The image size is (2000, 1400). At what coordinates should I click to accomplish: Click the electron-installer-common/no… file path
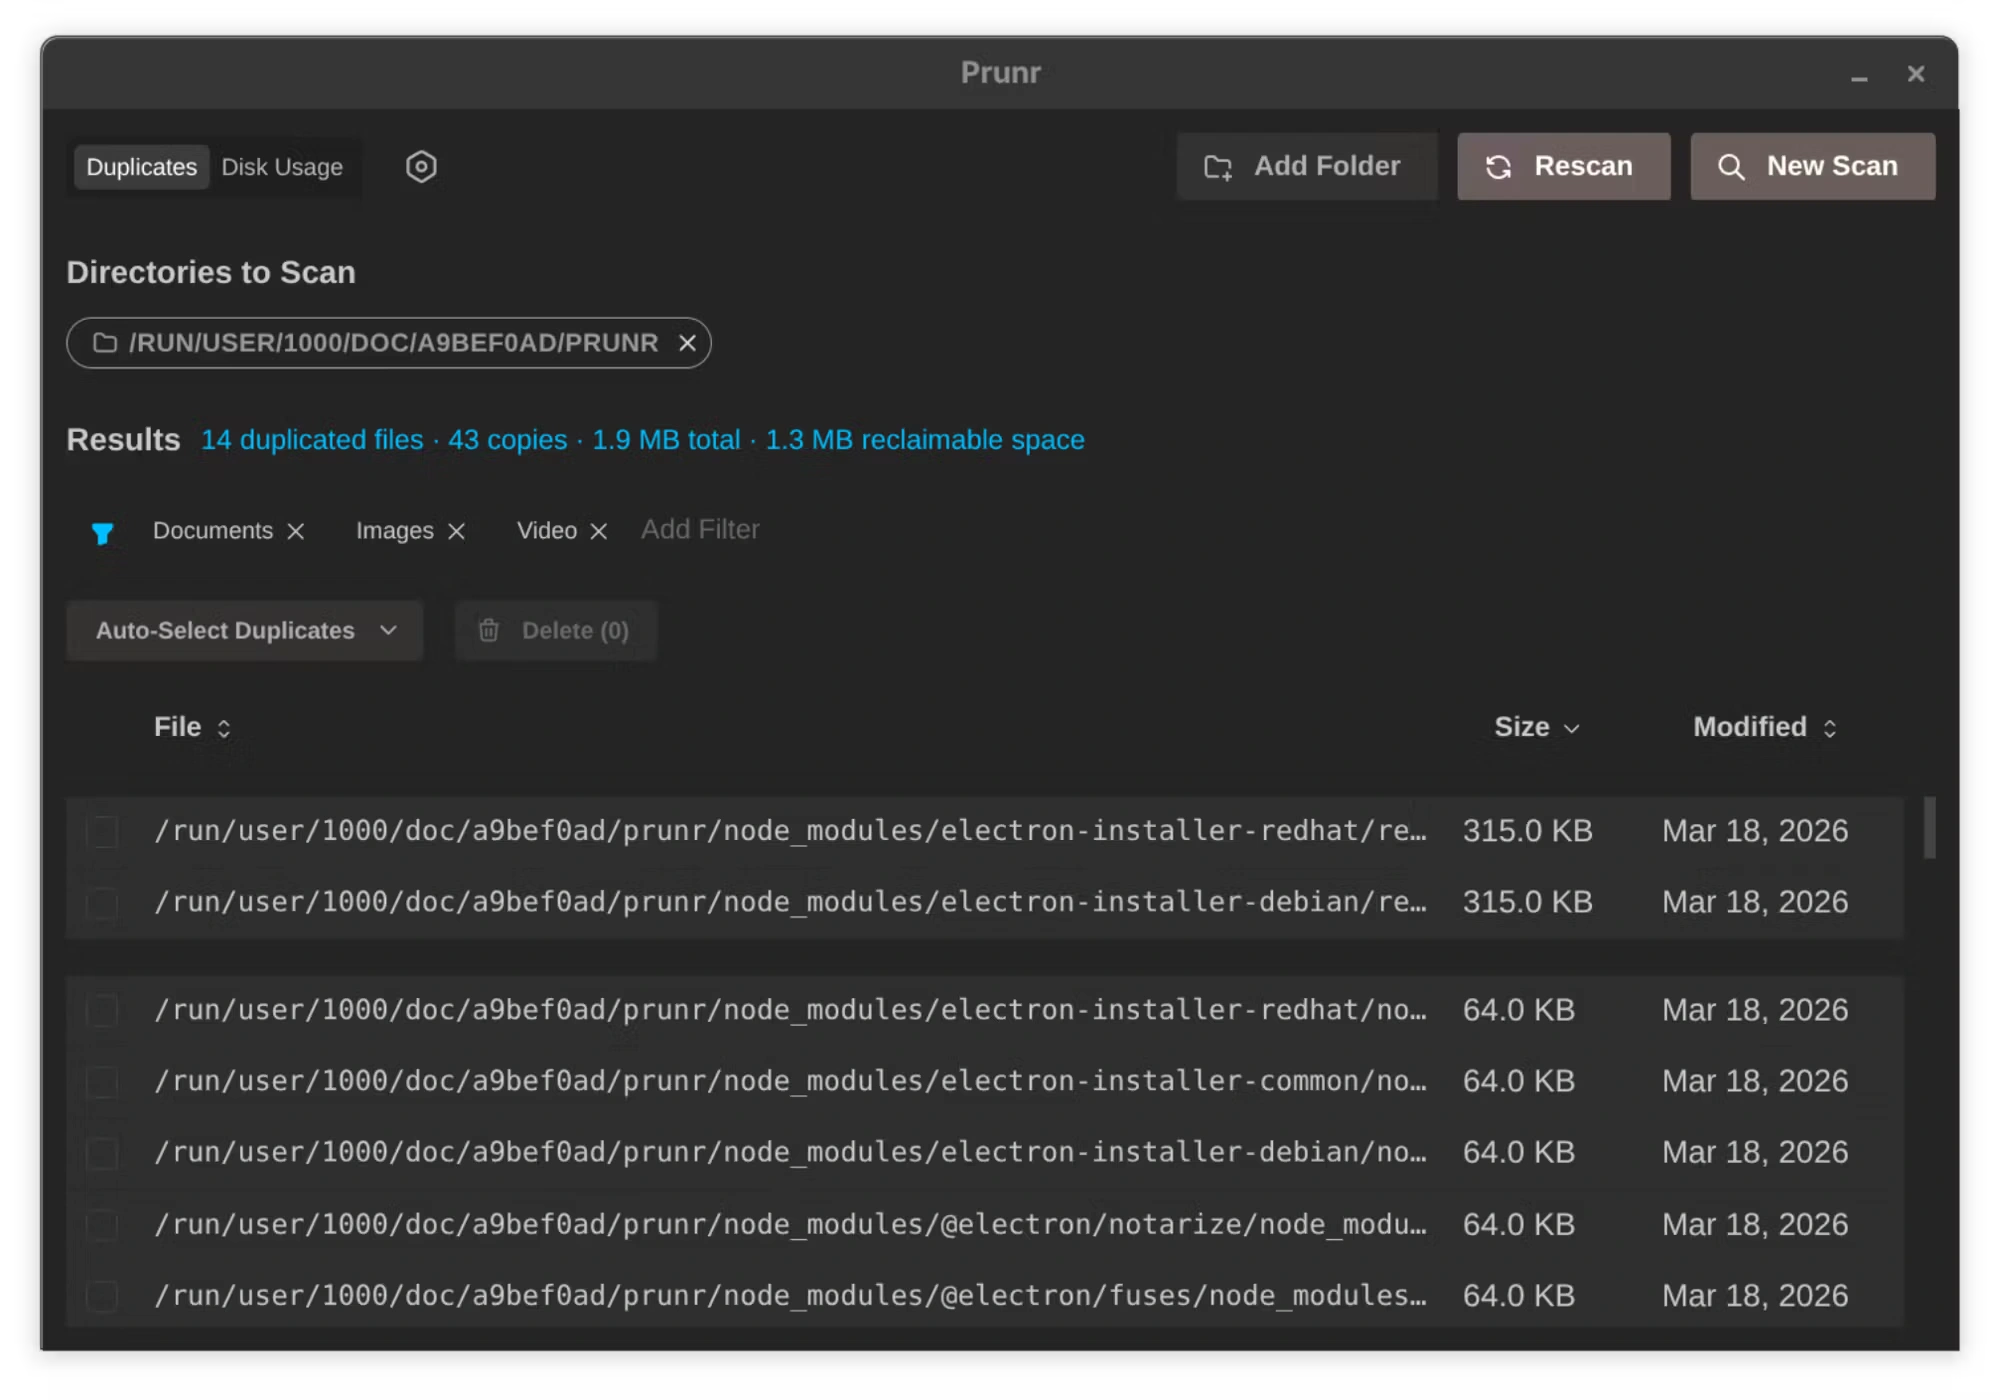coord(790,1081)
